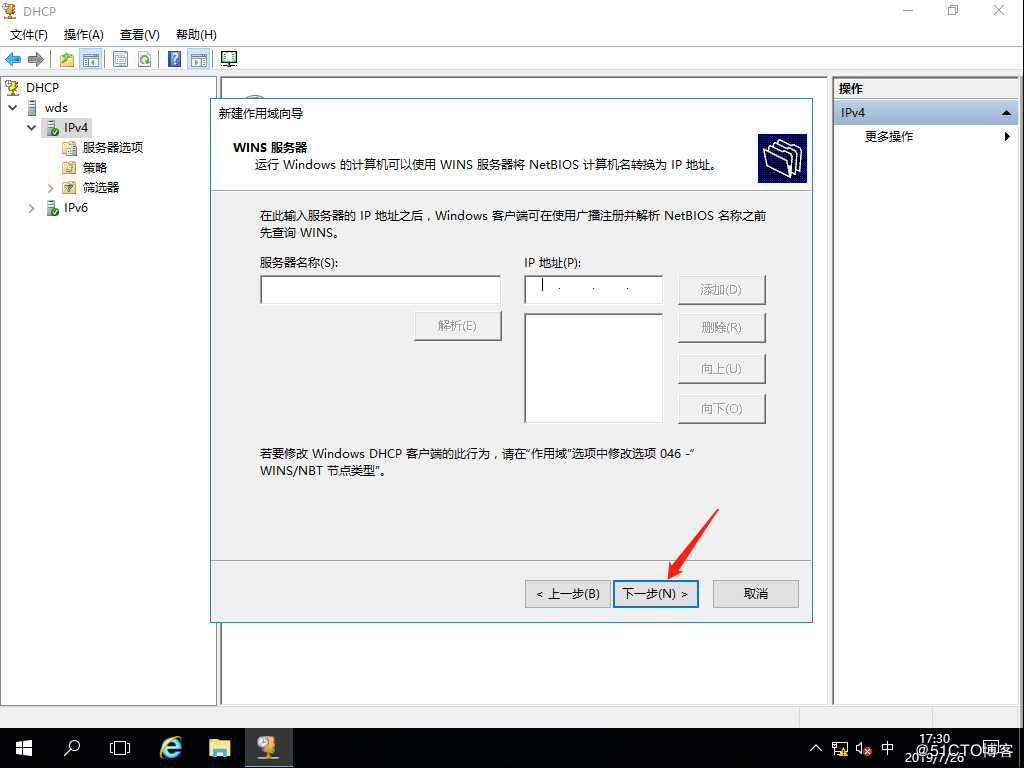Expand the 筛选器 tree node
The height and width of the screenshot is (768, 1024).
(50, 188)
